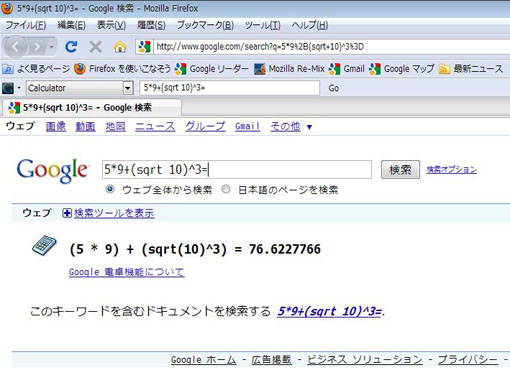Open the ファイル(F) menu

26,25
